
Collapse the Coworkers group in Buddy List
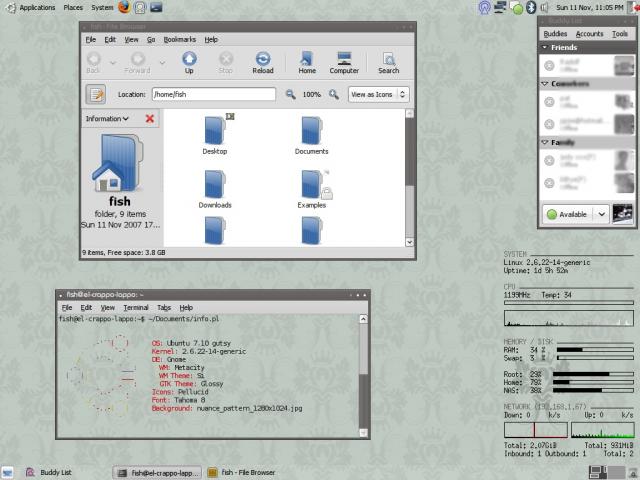point(544,84)
